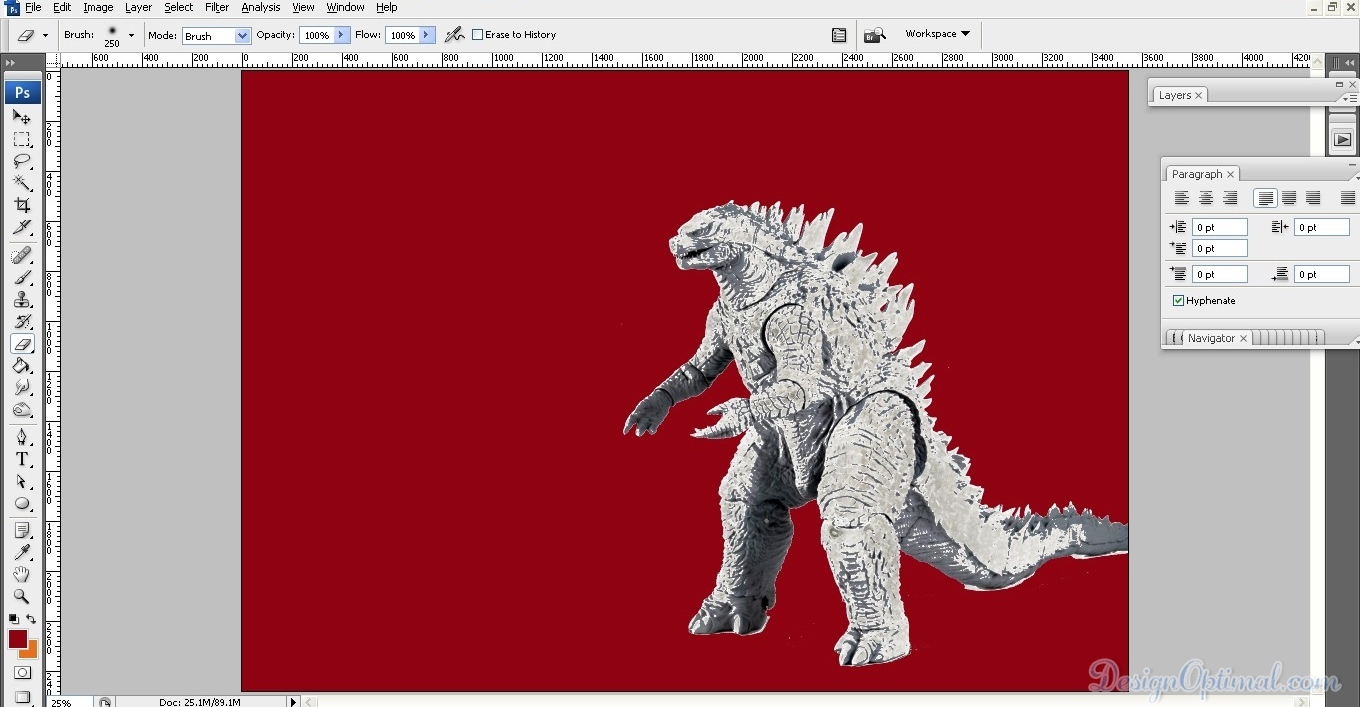Viewport: 1360px width, 707px height.
Task: Click the foreground color swatch
Action: click(18, 639)
